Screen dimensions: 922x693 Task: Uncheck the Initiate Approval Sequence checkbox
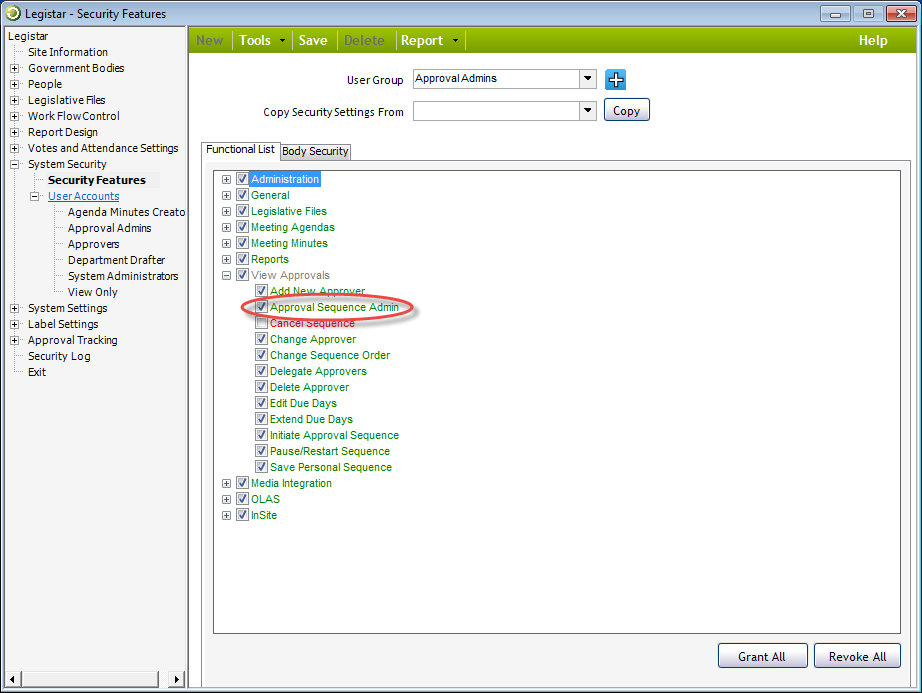click(262, 435)
